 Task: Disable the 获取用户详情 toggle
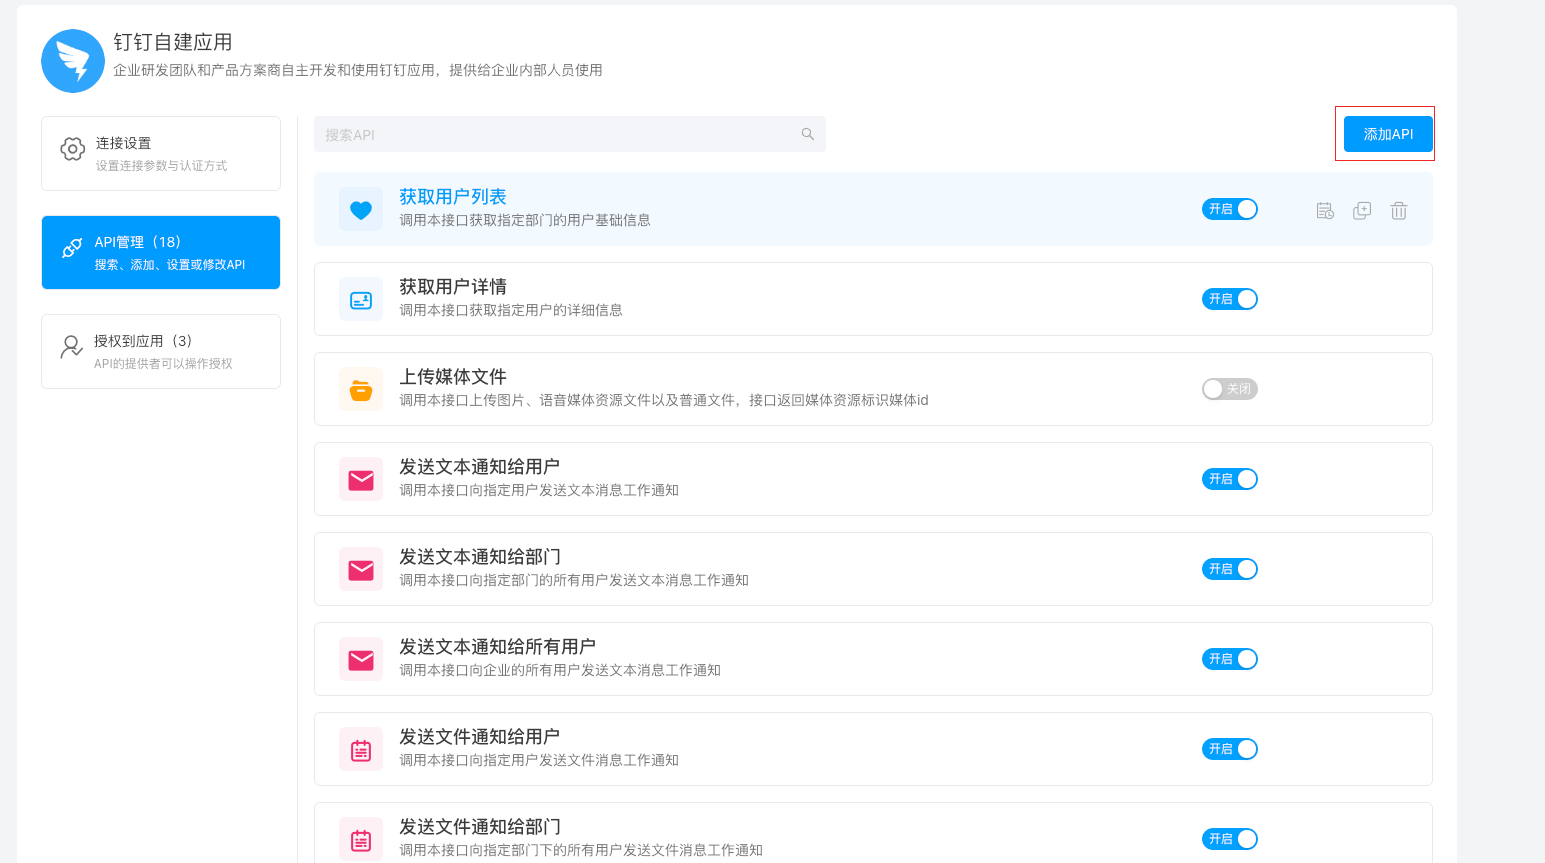[1229, 299]
